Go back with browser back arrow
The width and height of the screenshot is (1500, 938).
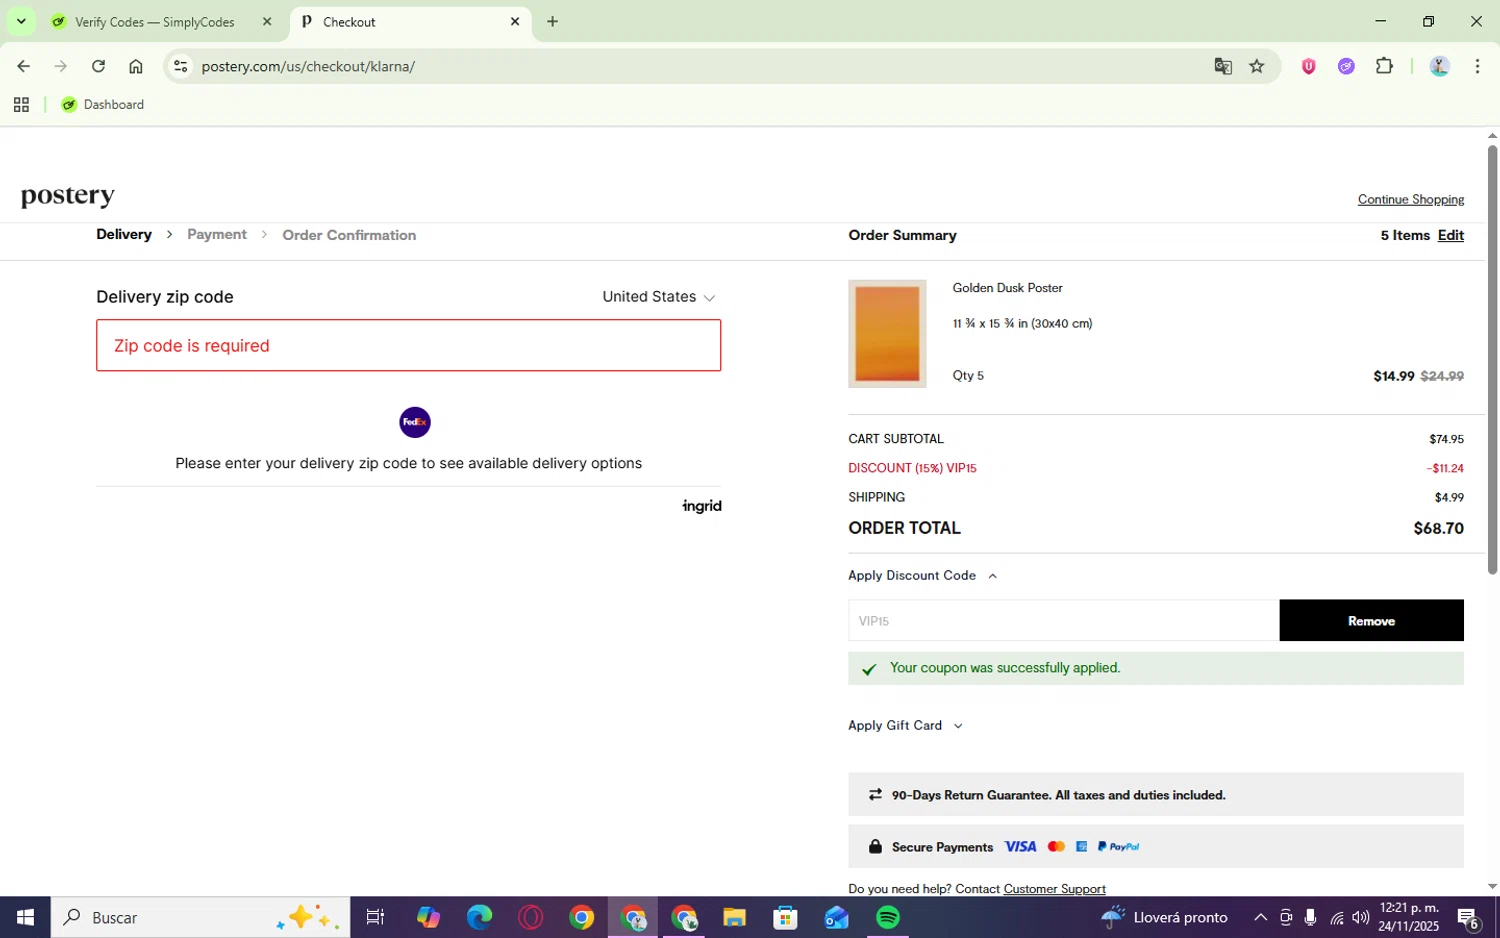tap(23, 67)
